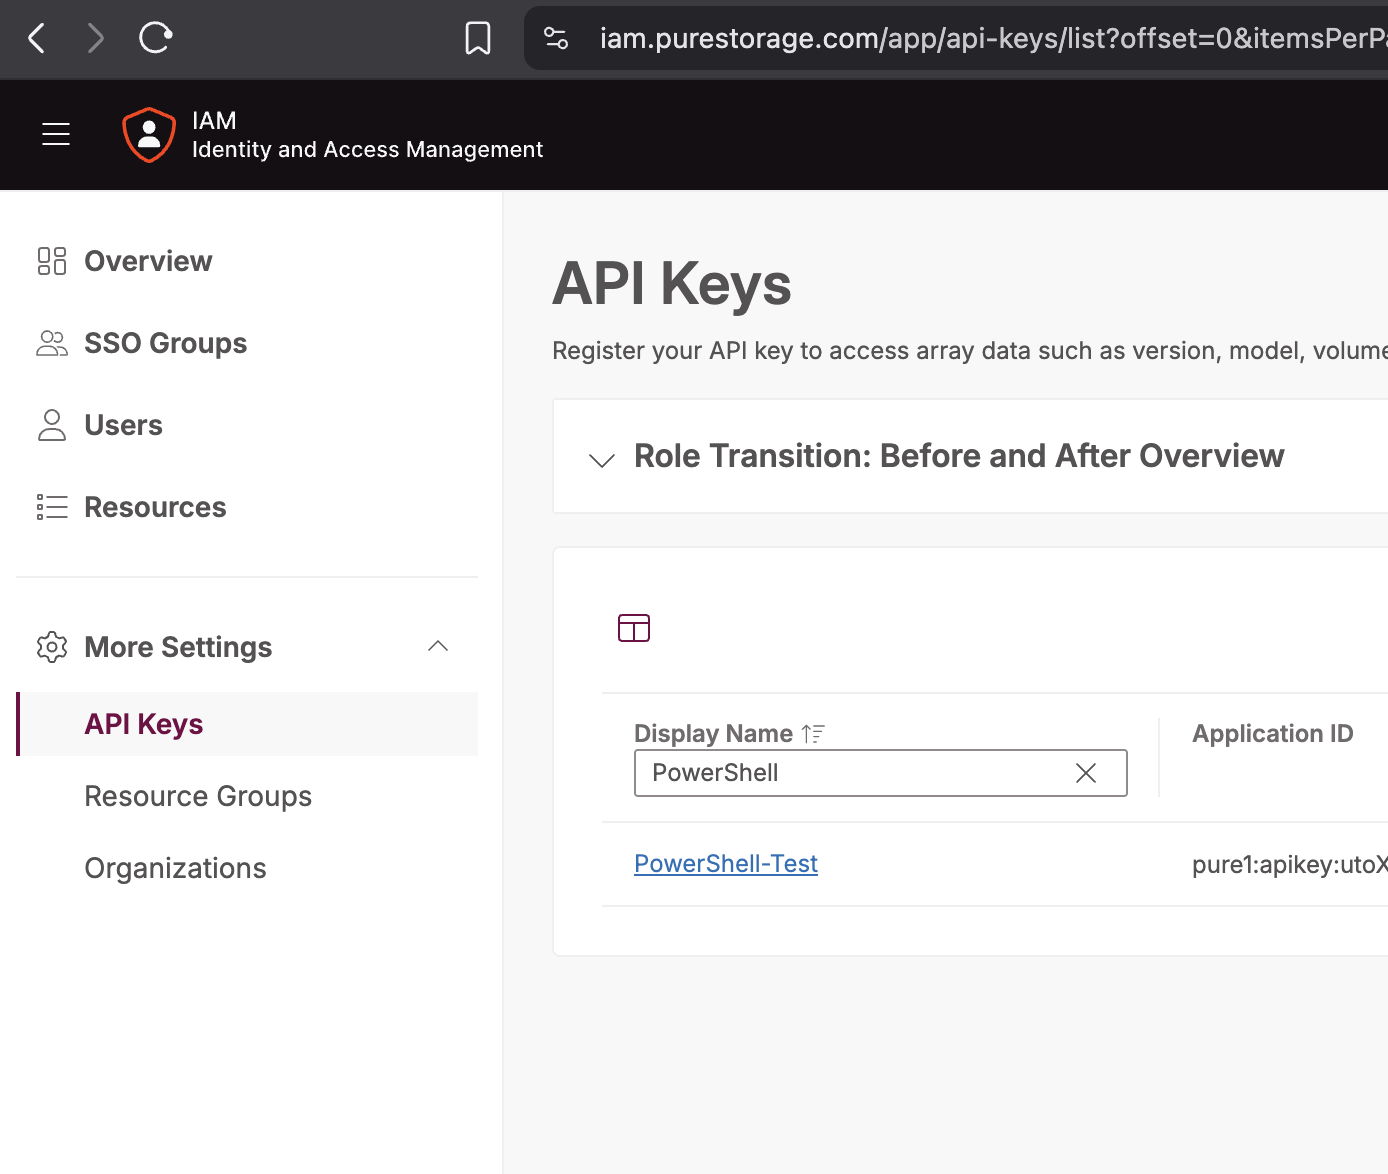Go to Overview in the sidebar
Viewport: 1388px width, 1174px height.
click(148, 261)
